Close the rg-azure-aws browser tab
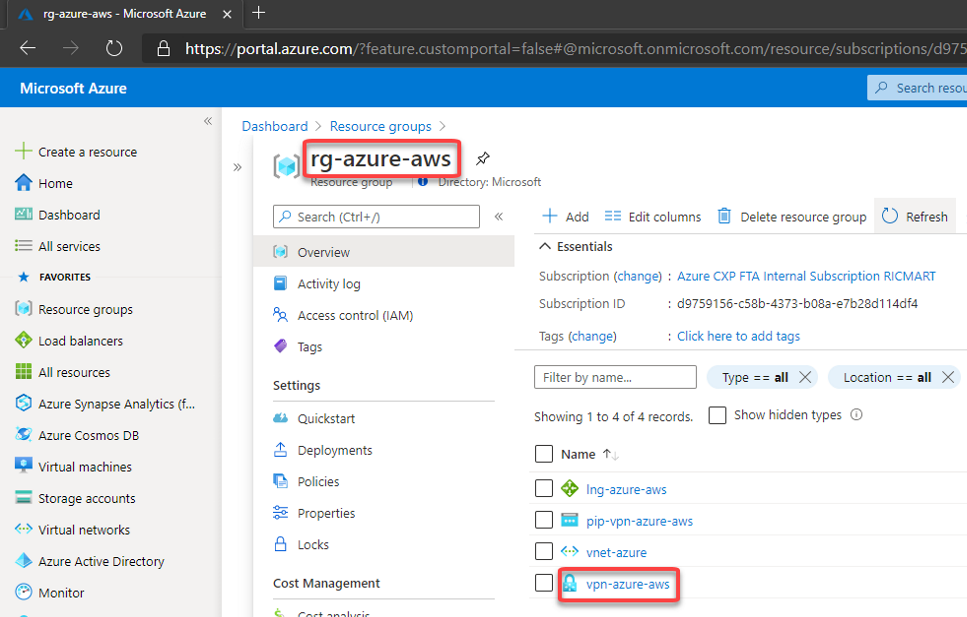967x617 pixels. 227,14
